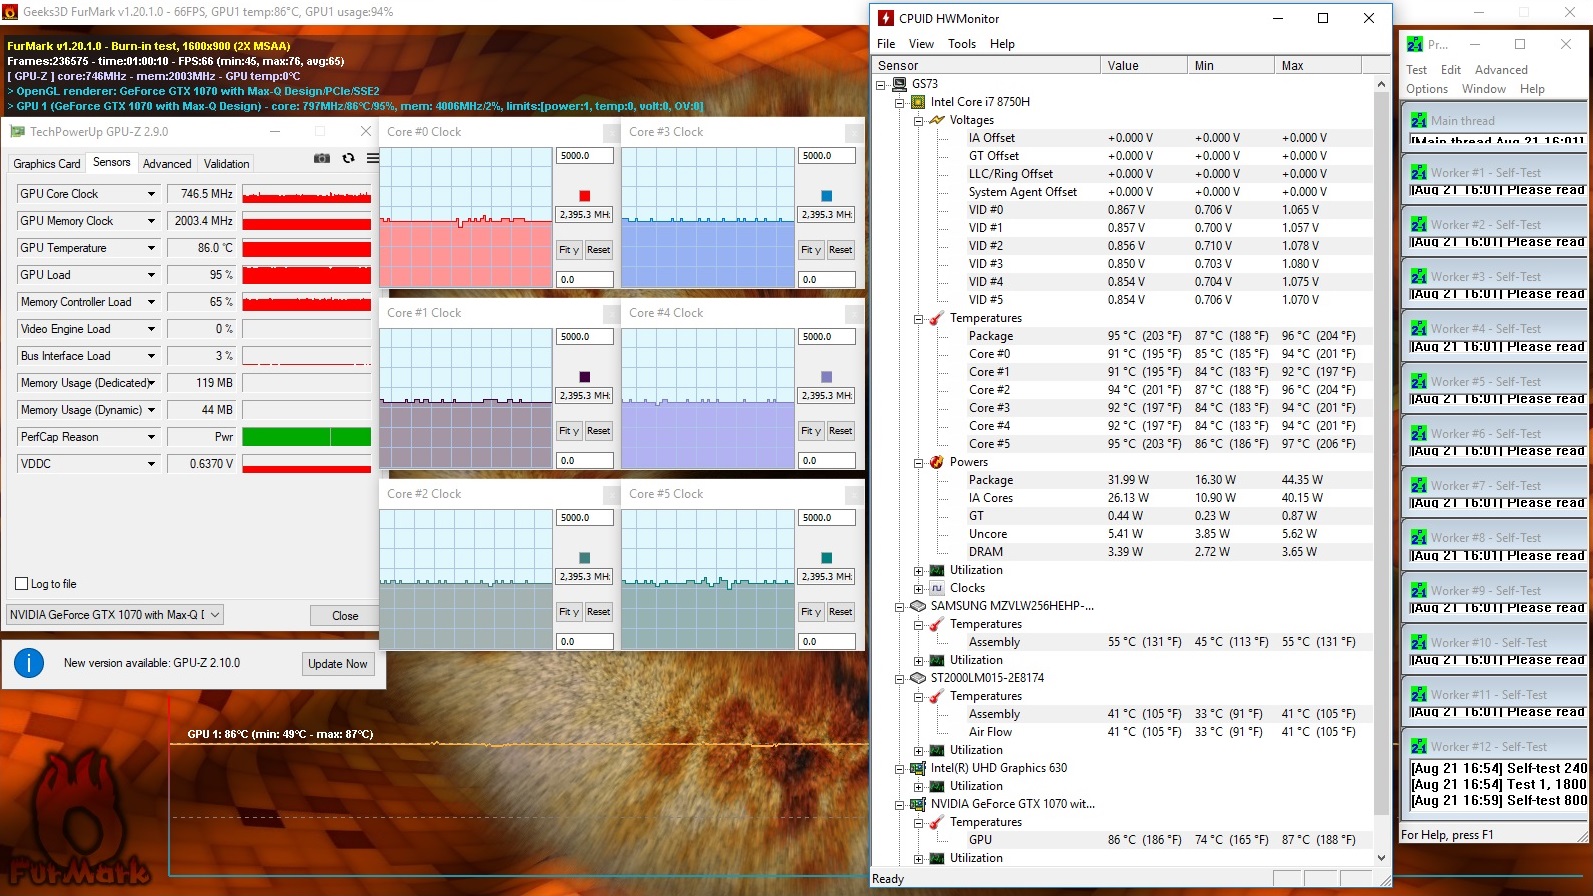Collapse the Intel Core i7 8750H node
The height and width of the screenshot is (896, 1593).
(899, 102)
